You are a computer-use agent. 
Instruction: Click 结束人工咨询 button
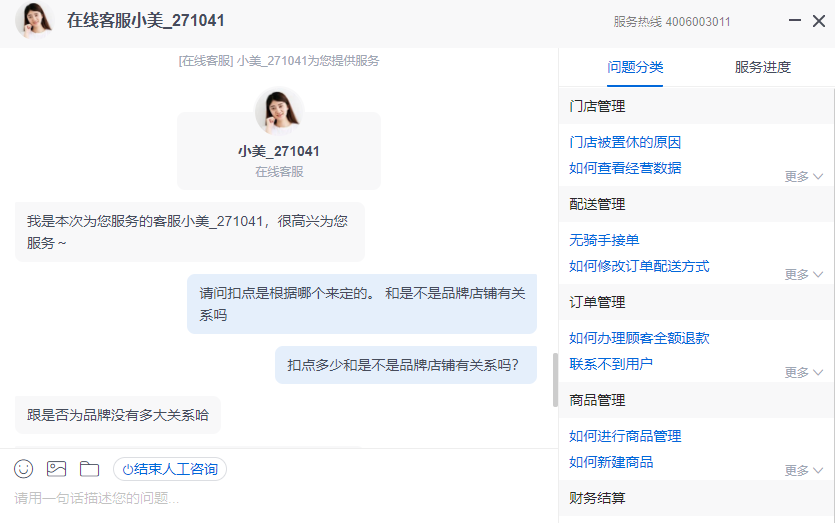(170, 469)
